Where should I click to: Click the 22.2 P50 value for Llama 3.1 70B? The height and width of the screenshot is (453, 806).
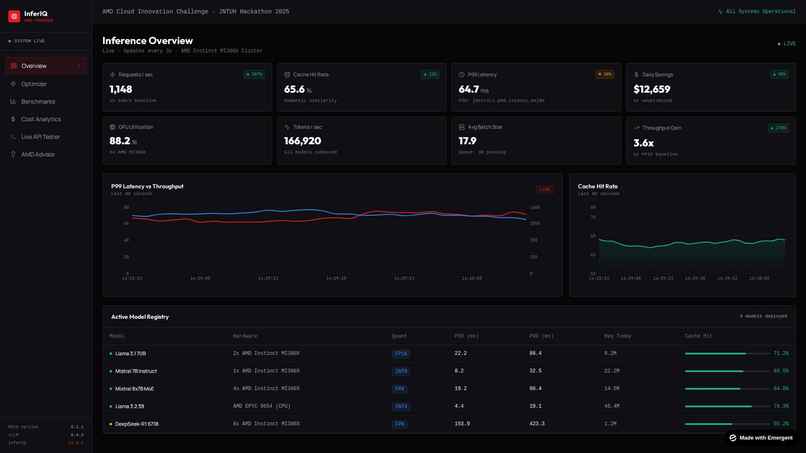pyautogui.click(x=461, y=353)
